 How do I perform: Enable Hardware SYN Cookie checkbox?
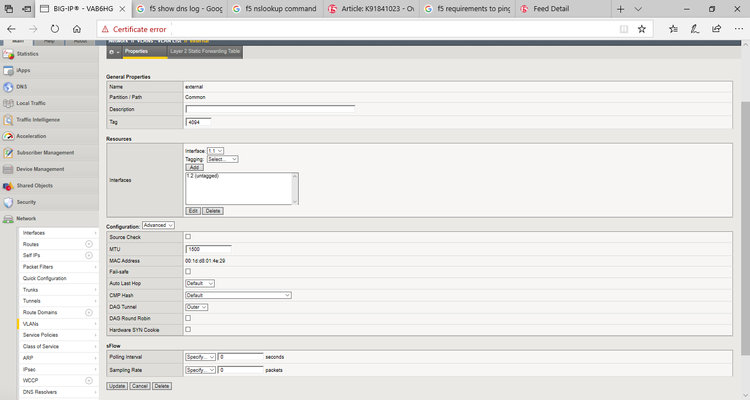pos(188,329)
